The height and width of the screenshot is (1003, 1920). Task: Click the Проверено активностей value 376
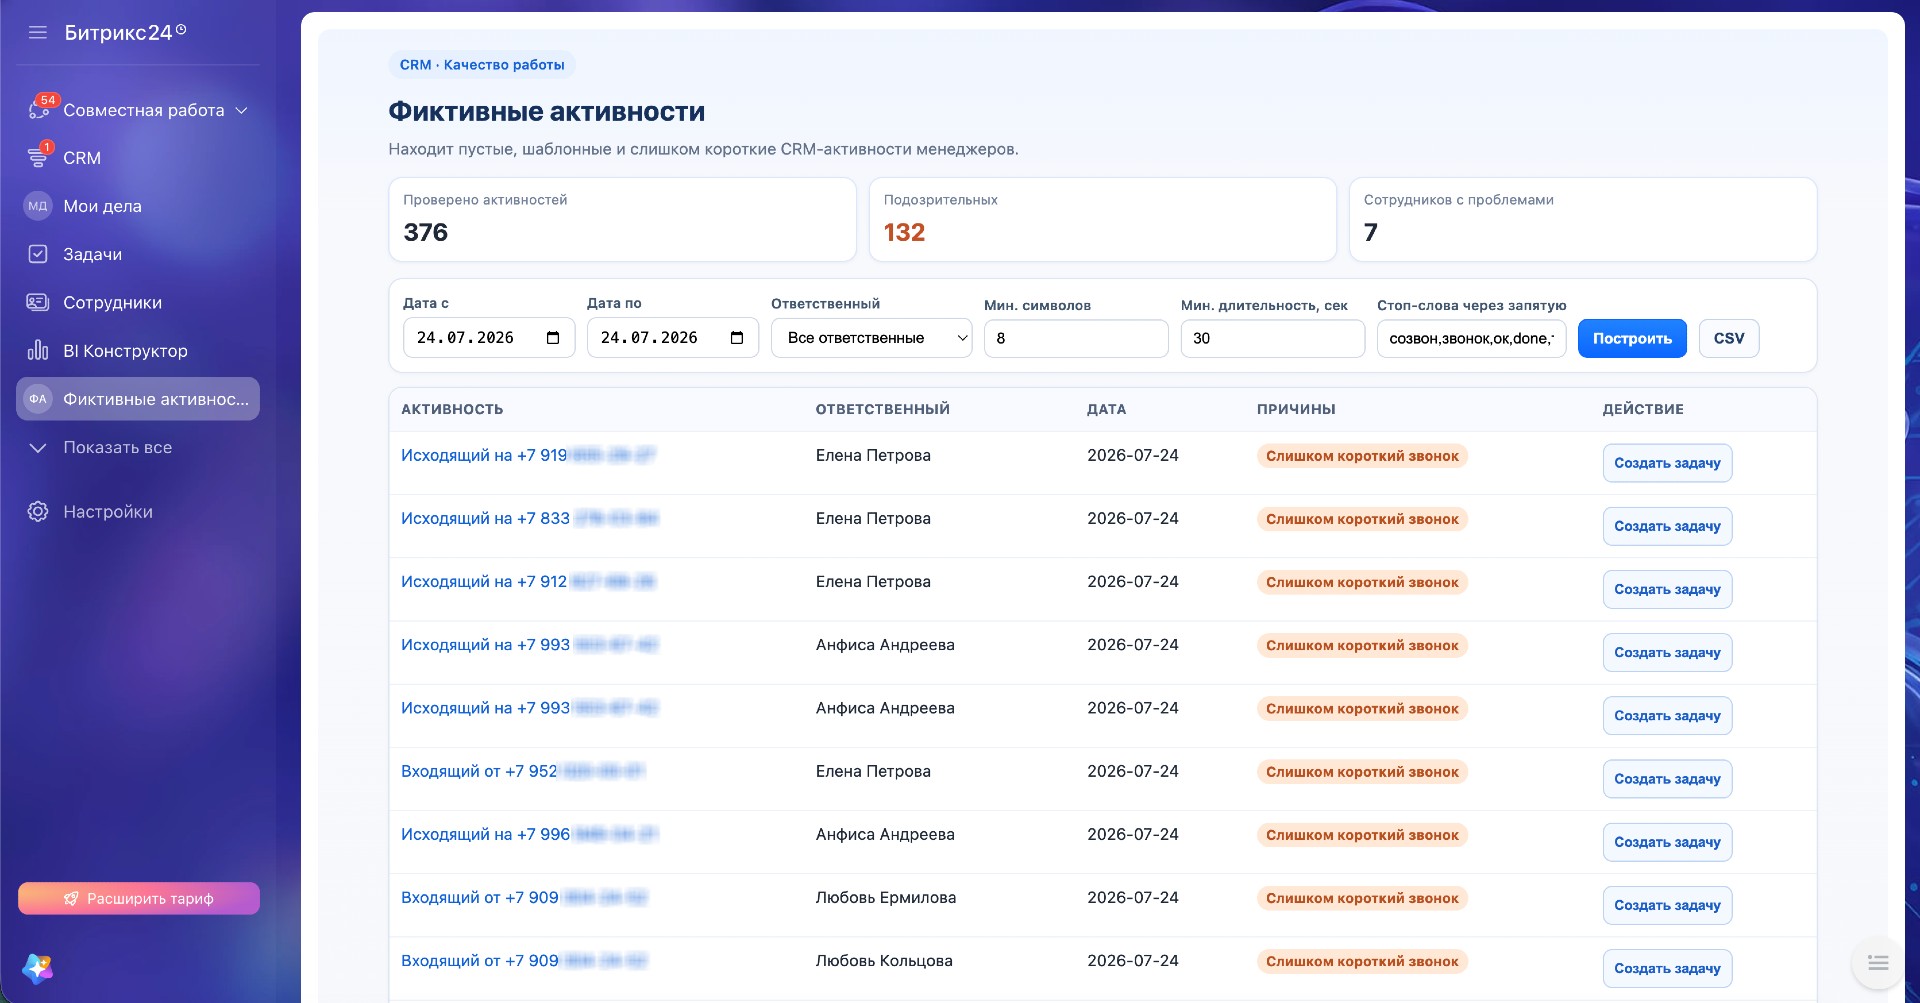pos(426,232)
